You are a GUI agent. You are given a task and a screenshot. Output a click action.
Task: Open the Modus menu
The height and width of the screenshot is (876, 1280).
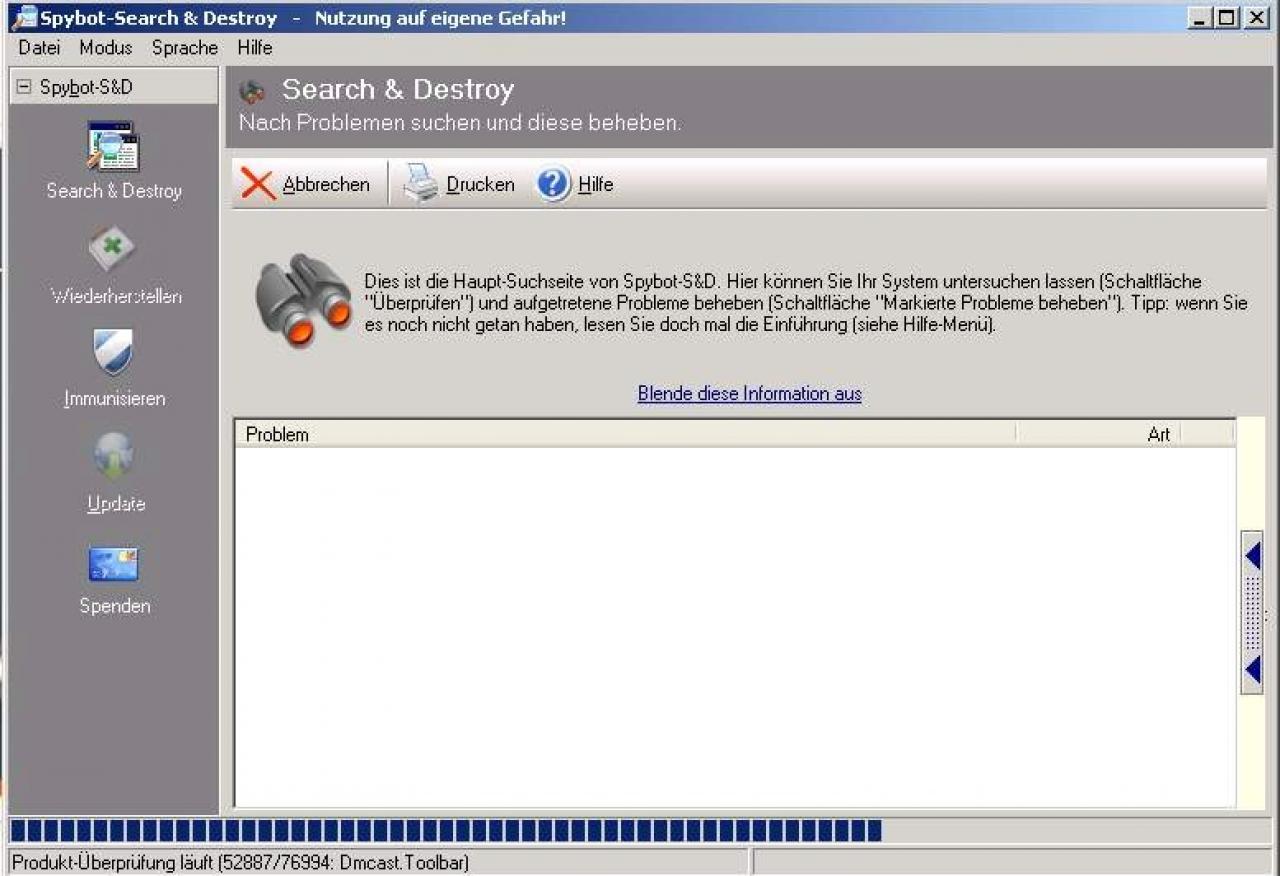[x=106, y=47]
